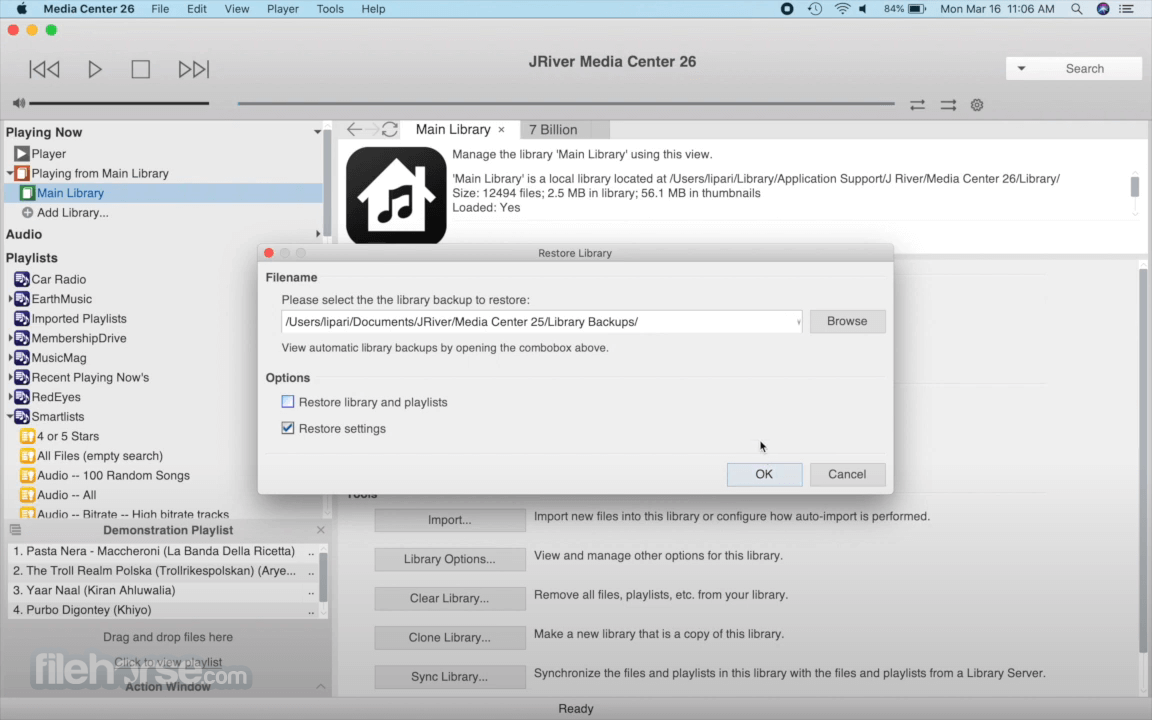Image resolution: width=1152 pixels, height=720 pixels.
Task: Open macOS Spotlight search icon
Action: point(1076,9)
